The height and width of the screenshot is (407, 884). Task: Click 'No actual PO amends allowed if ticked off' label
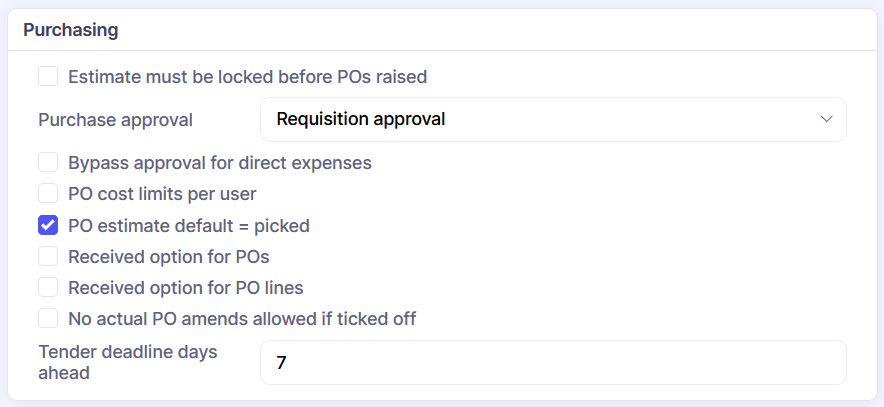coord(242,318)
